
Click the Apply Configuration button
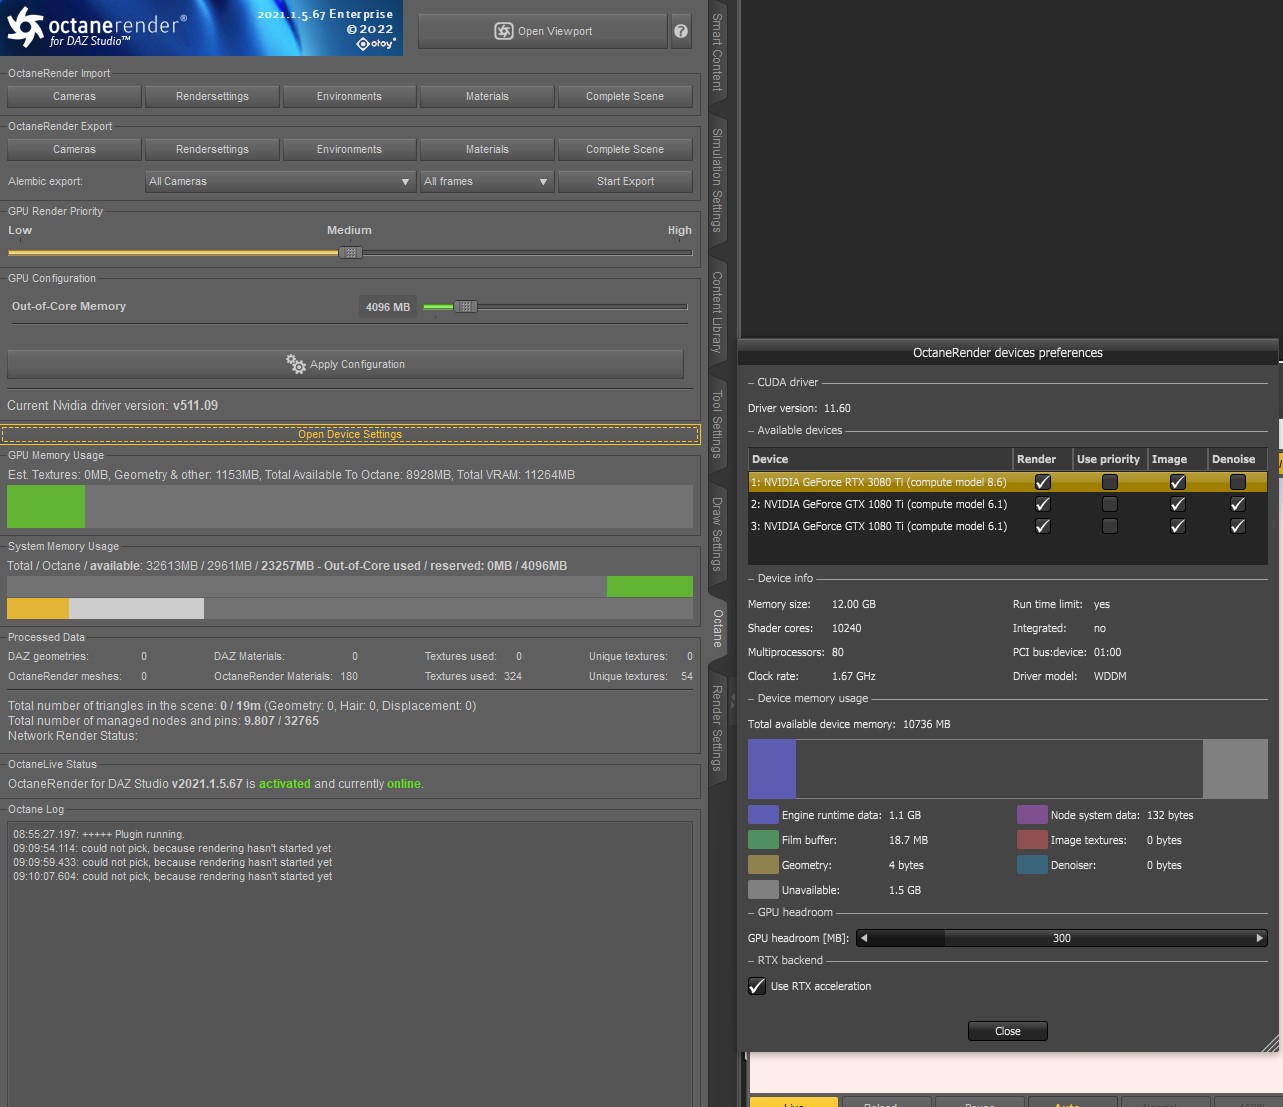(345, 364)
